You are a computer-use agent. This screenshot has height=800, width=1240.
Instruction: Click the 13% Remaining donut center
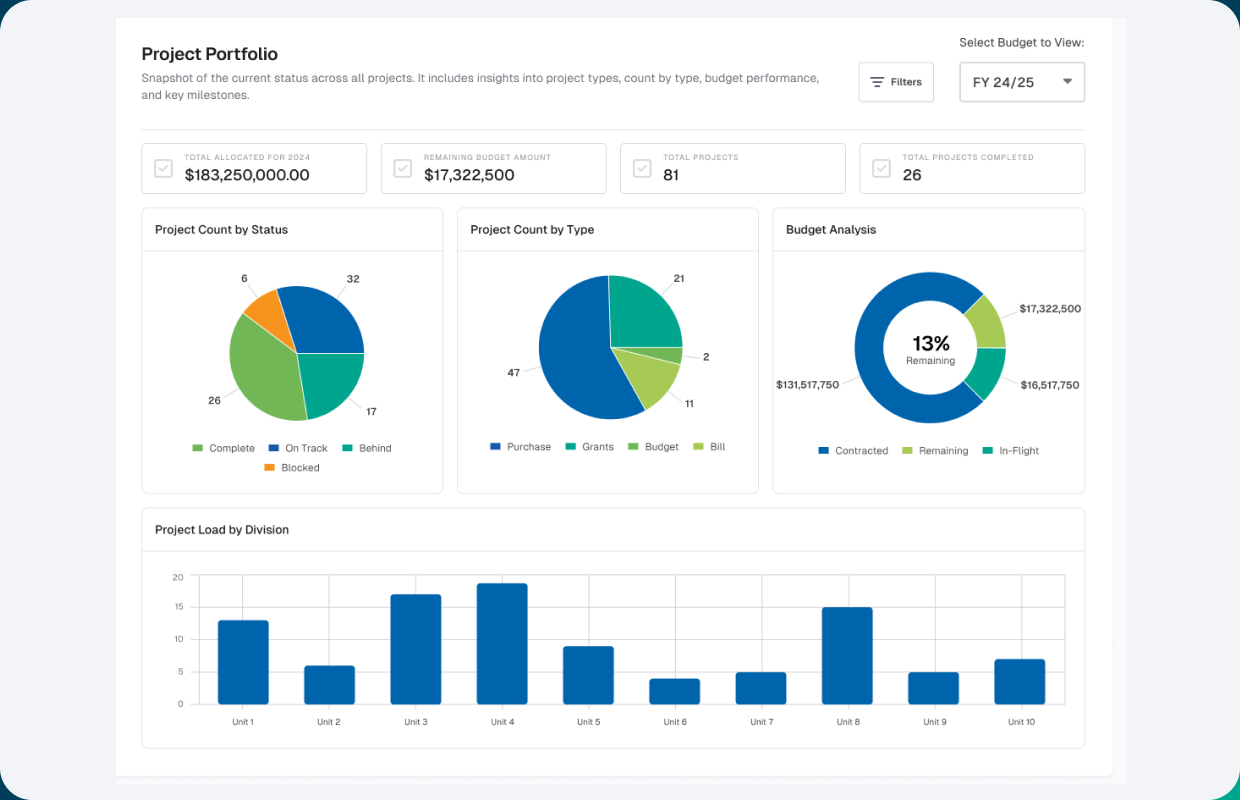pos(930,348)
